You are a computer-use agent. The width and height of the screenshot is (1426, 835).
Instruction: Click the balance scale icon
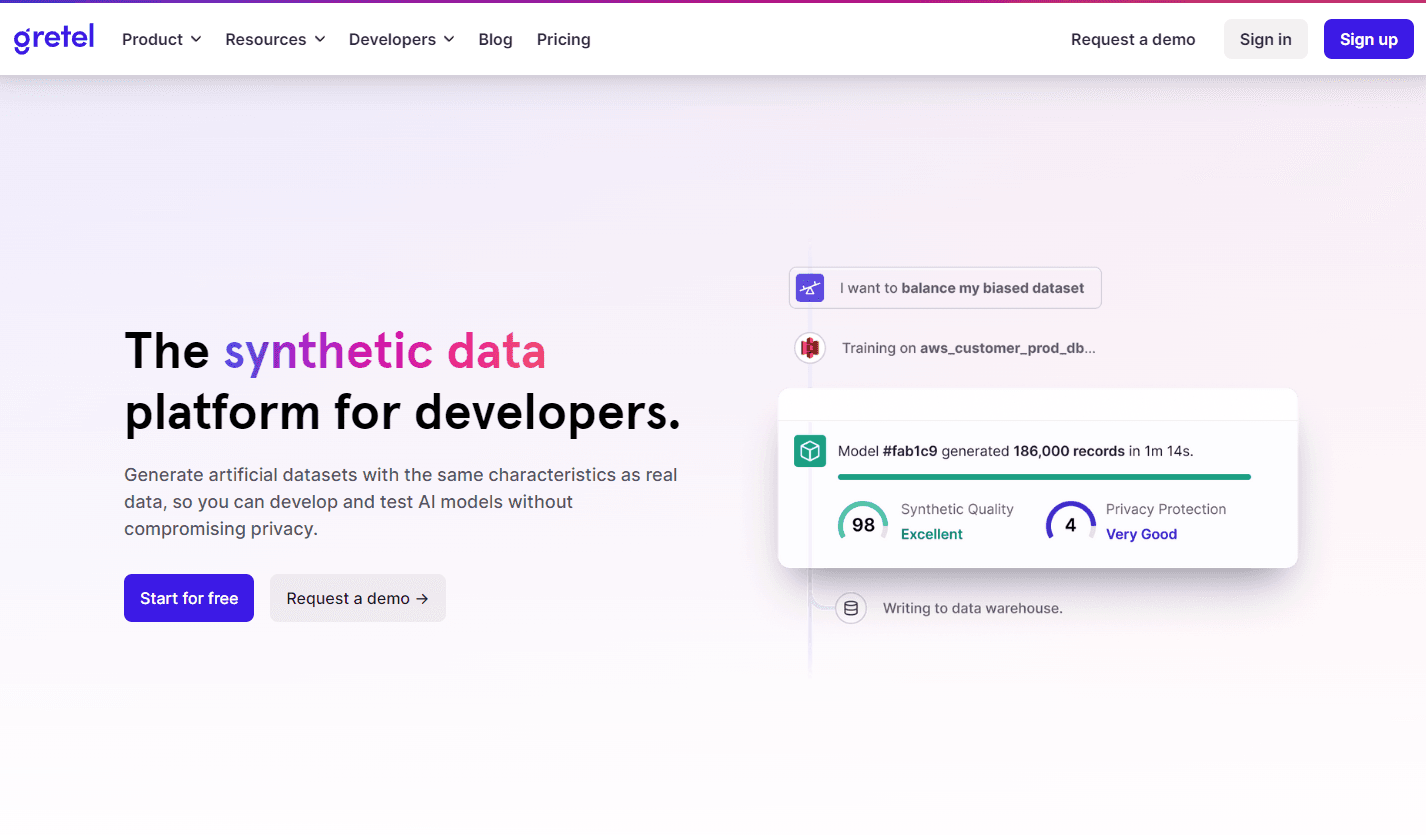coord(809,288)
